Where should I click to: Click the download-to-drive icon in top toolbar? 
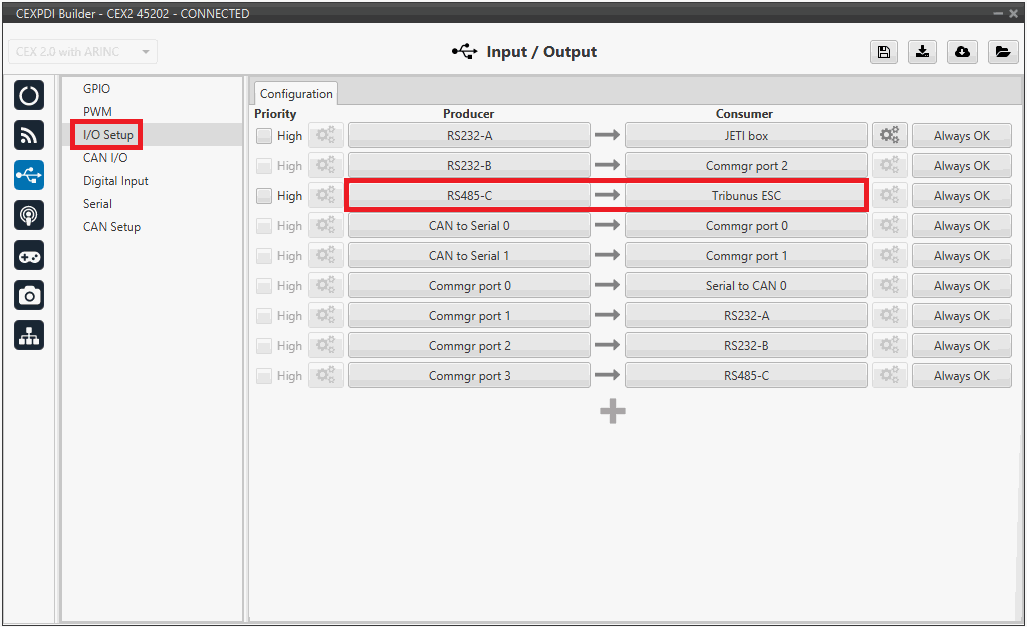click(x=922, y=52)
